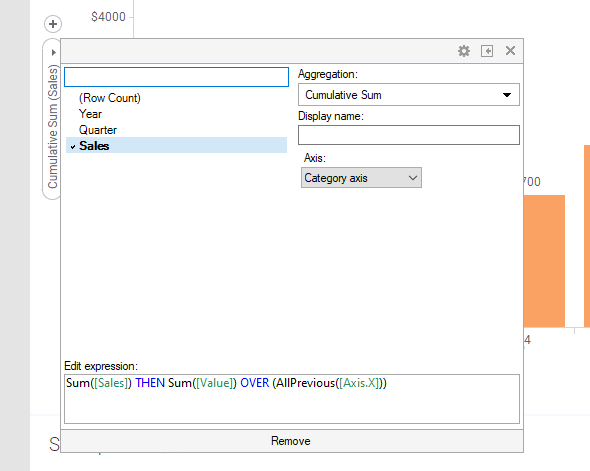Click the plus icon above the axis selector
The width and height of the screenshot is (590, 471).
pyautogui.click(x=53, y=24)
